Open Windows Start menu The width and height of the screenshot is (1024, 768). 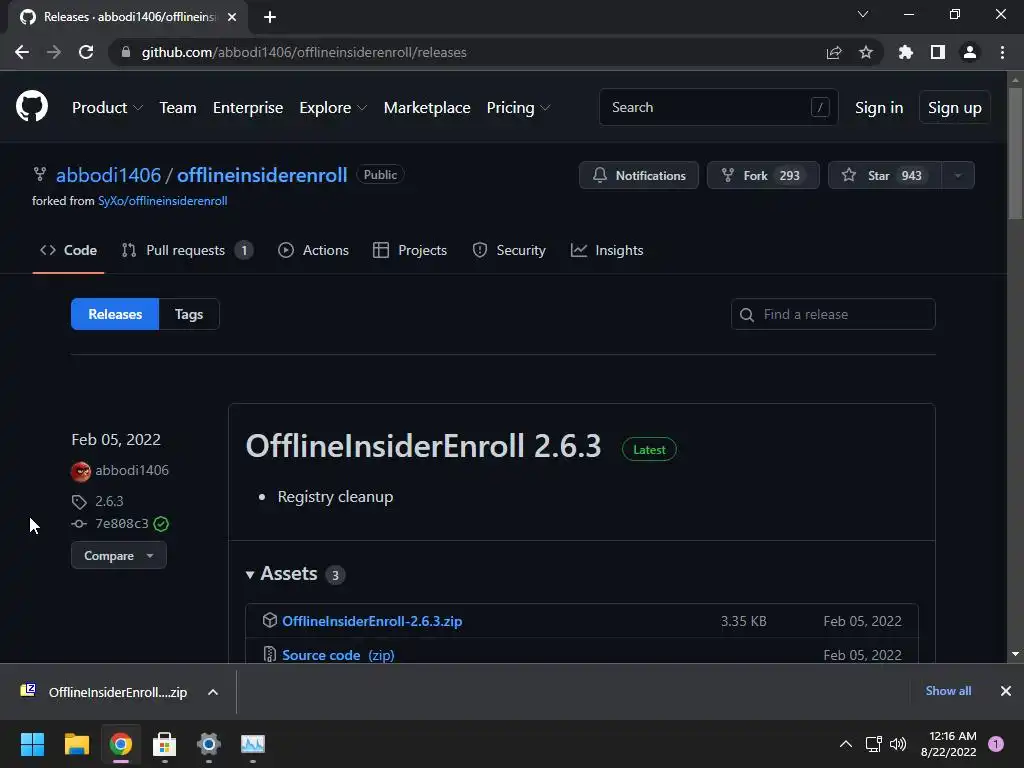[x=32, y=744]
